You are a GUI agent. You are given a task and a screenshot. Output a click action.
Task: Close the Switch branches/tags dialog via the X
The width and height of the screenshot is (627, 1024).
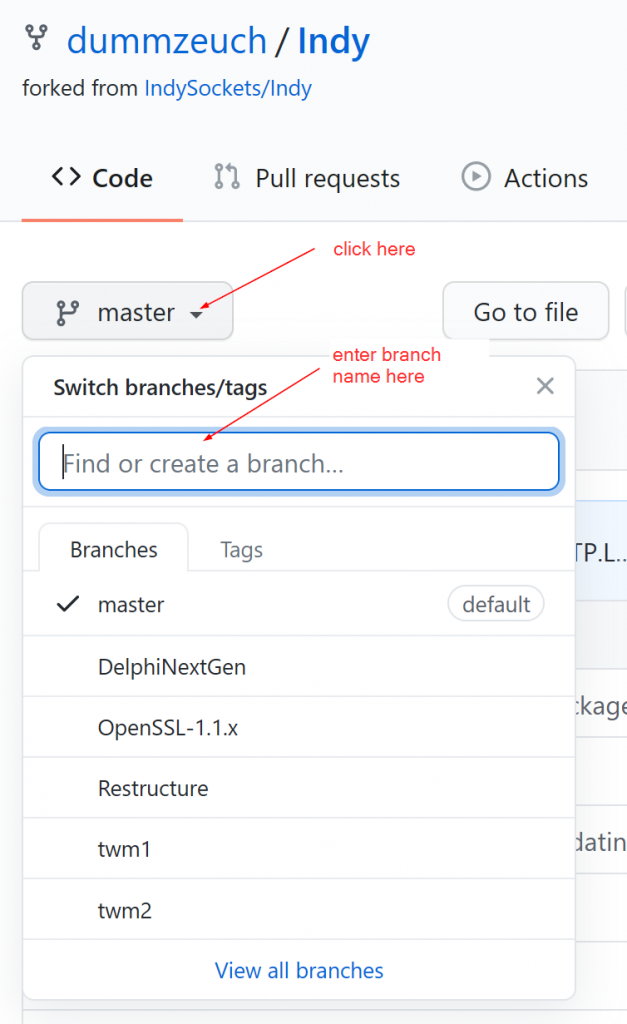(545, 386)
